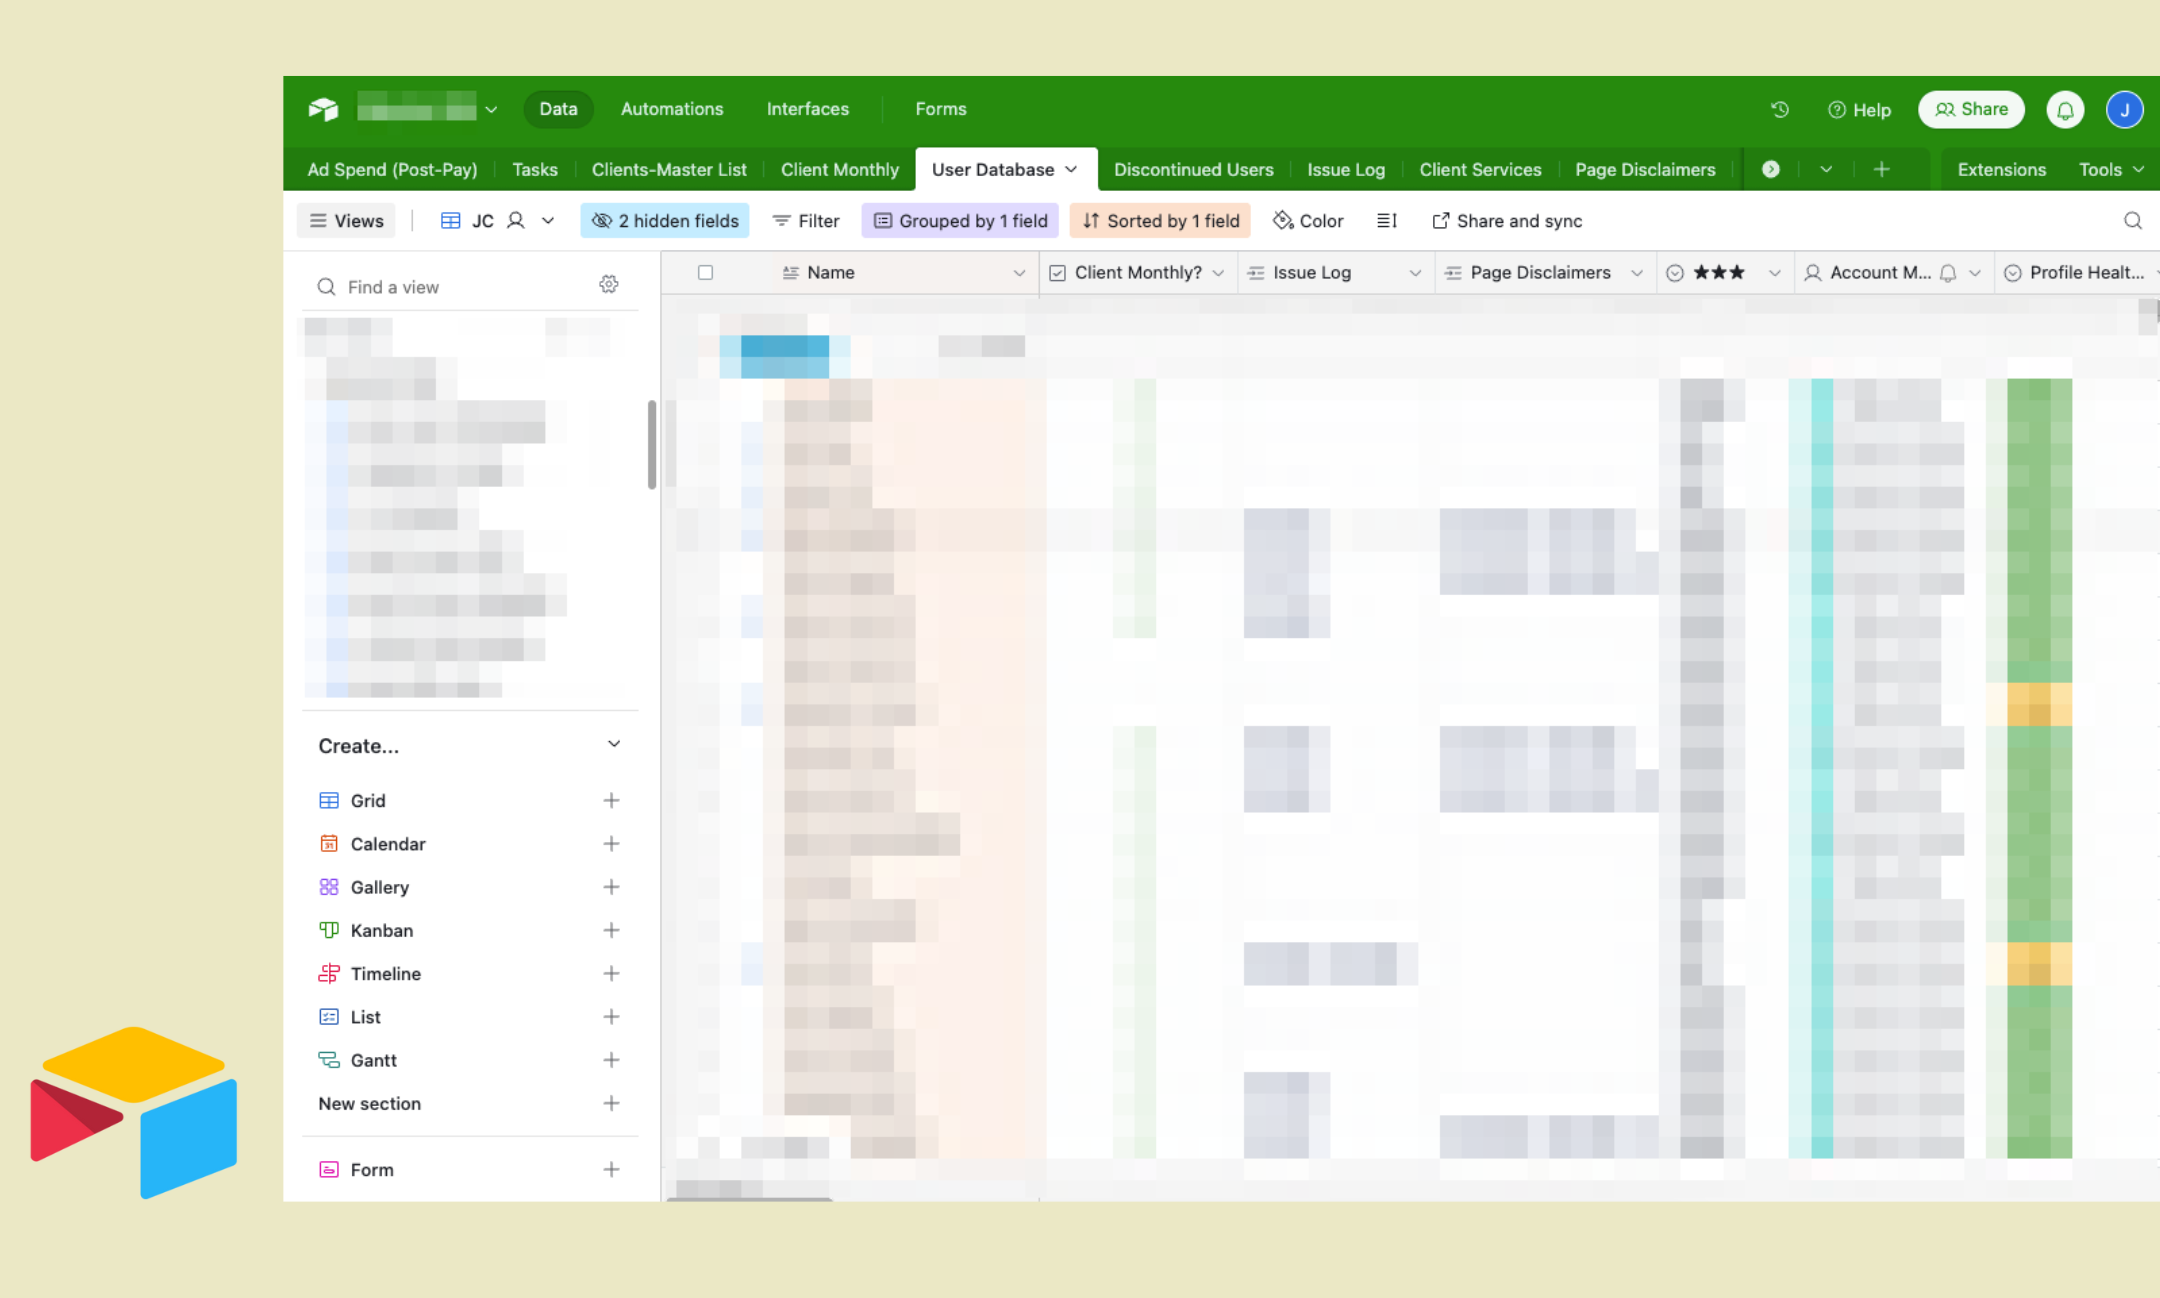Open base history clock icon

[x=1780, y=110]
